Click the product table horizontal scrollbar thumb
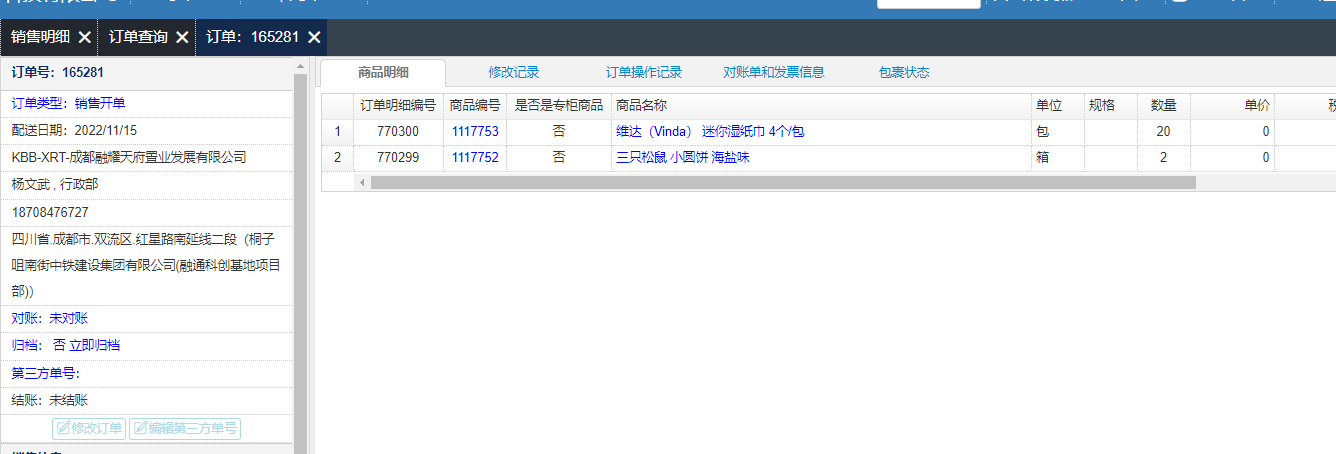Screen dimensions: 1336x454 coord(783,183)
